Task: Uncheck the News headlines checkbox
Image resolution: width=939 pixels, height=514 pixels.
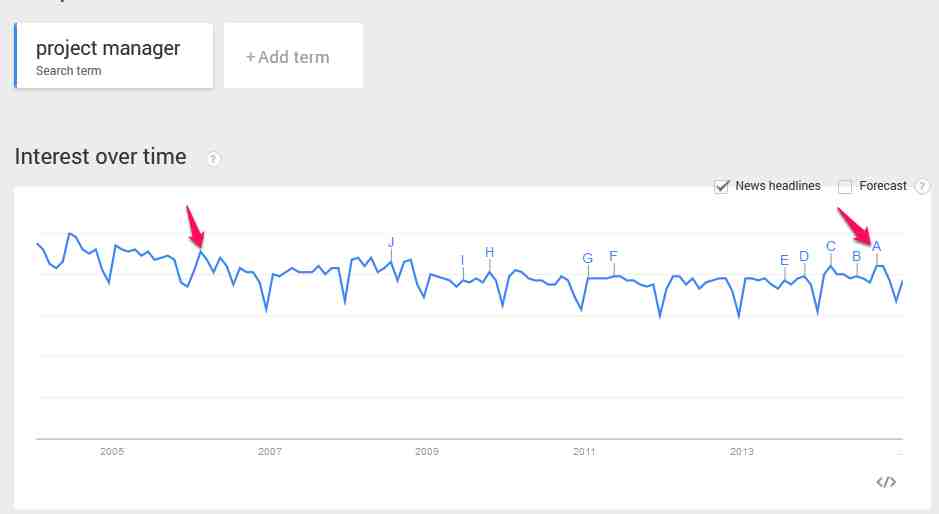Action: 721,186
